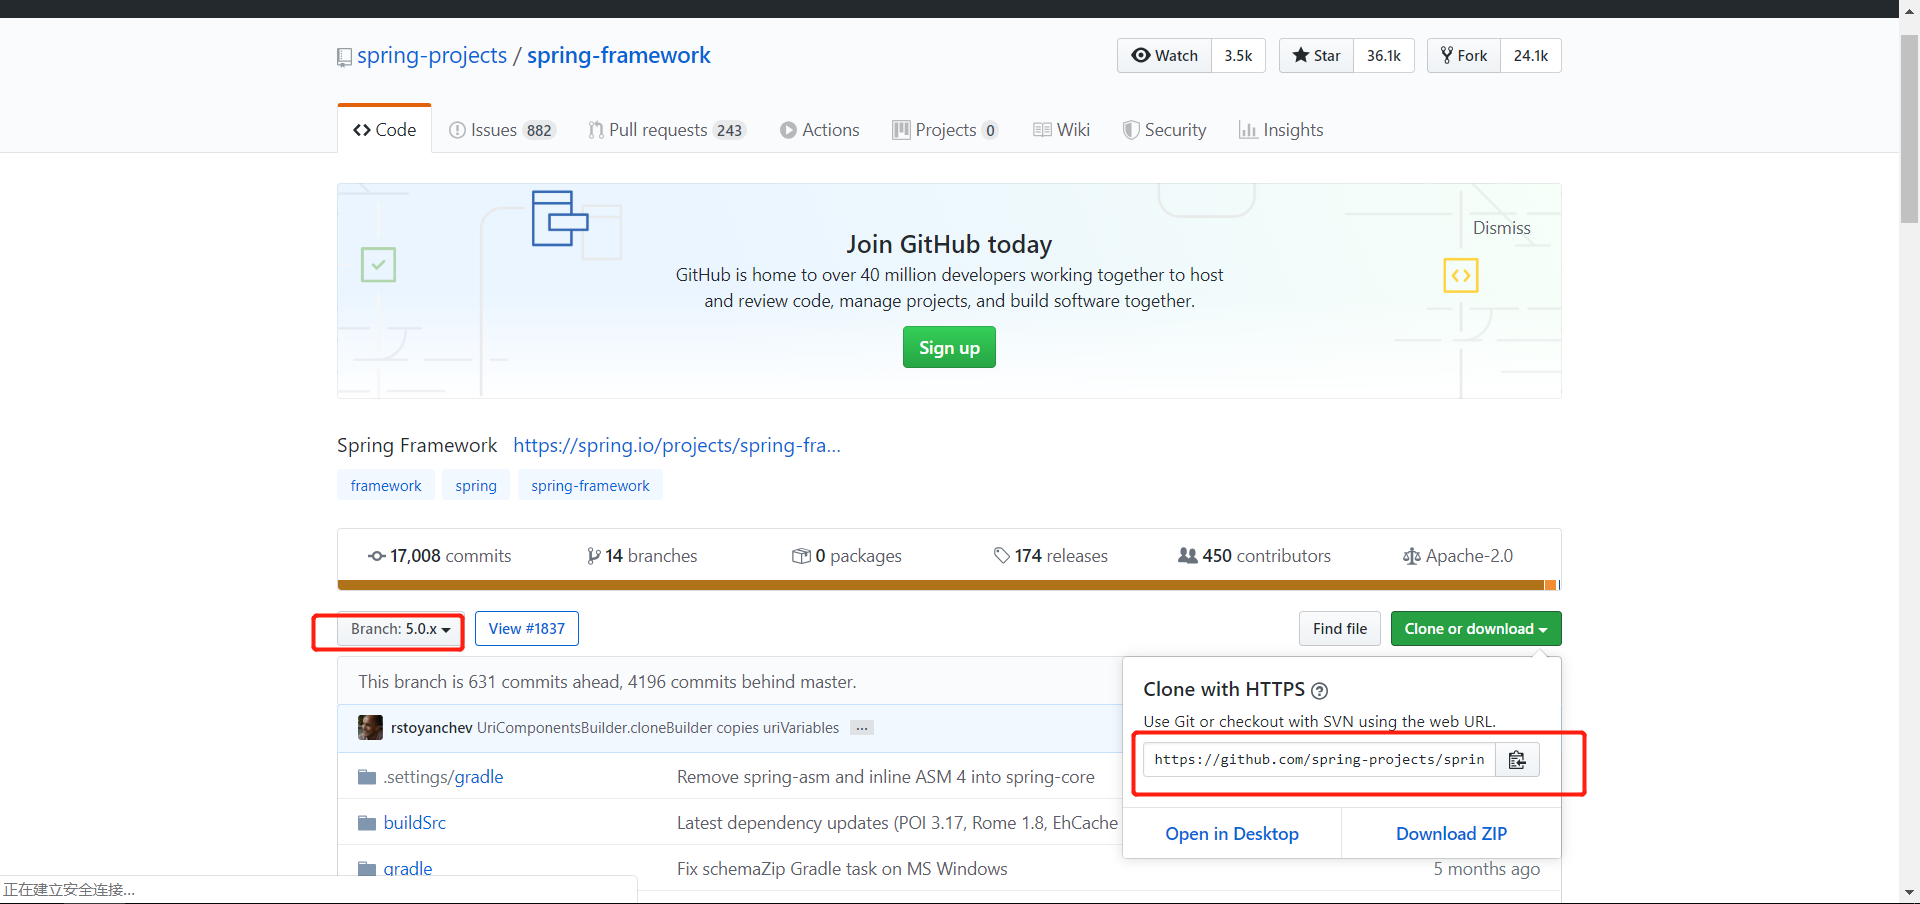Open the Insights tab

[1281, 130]
